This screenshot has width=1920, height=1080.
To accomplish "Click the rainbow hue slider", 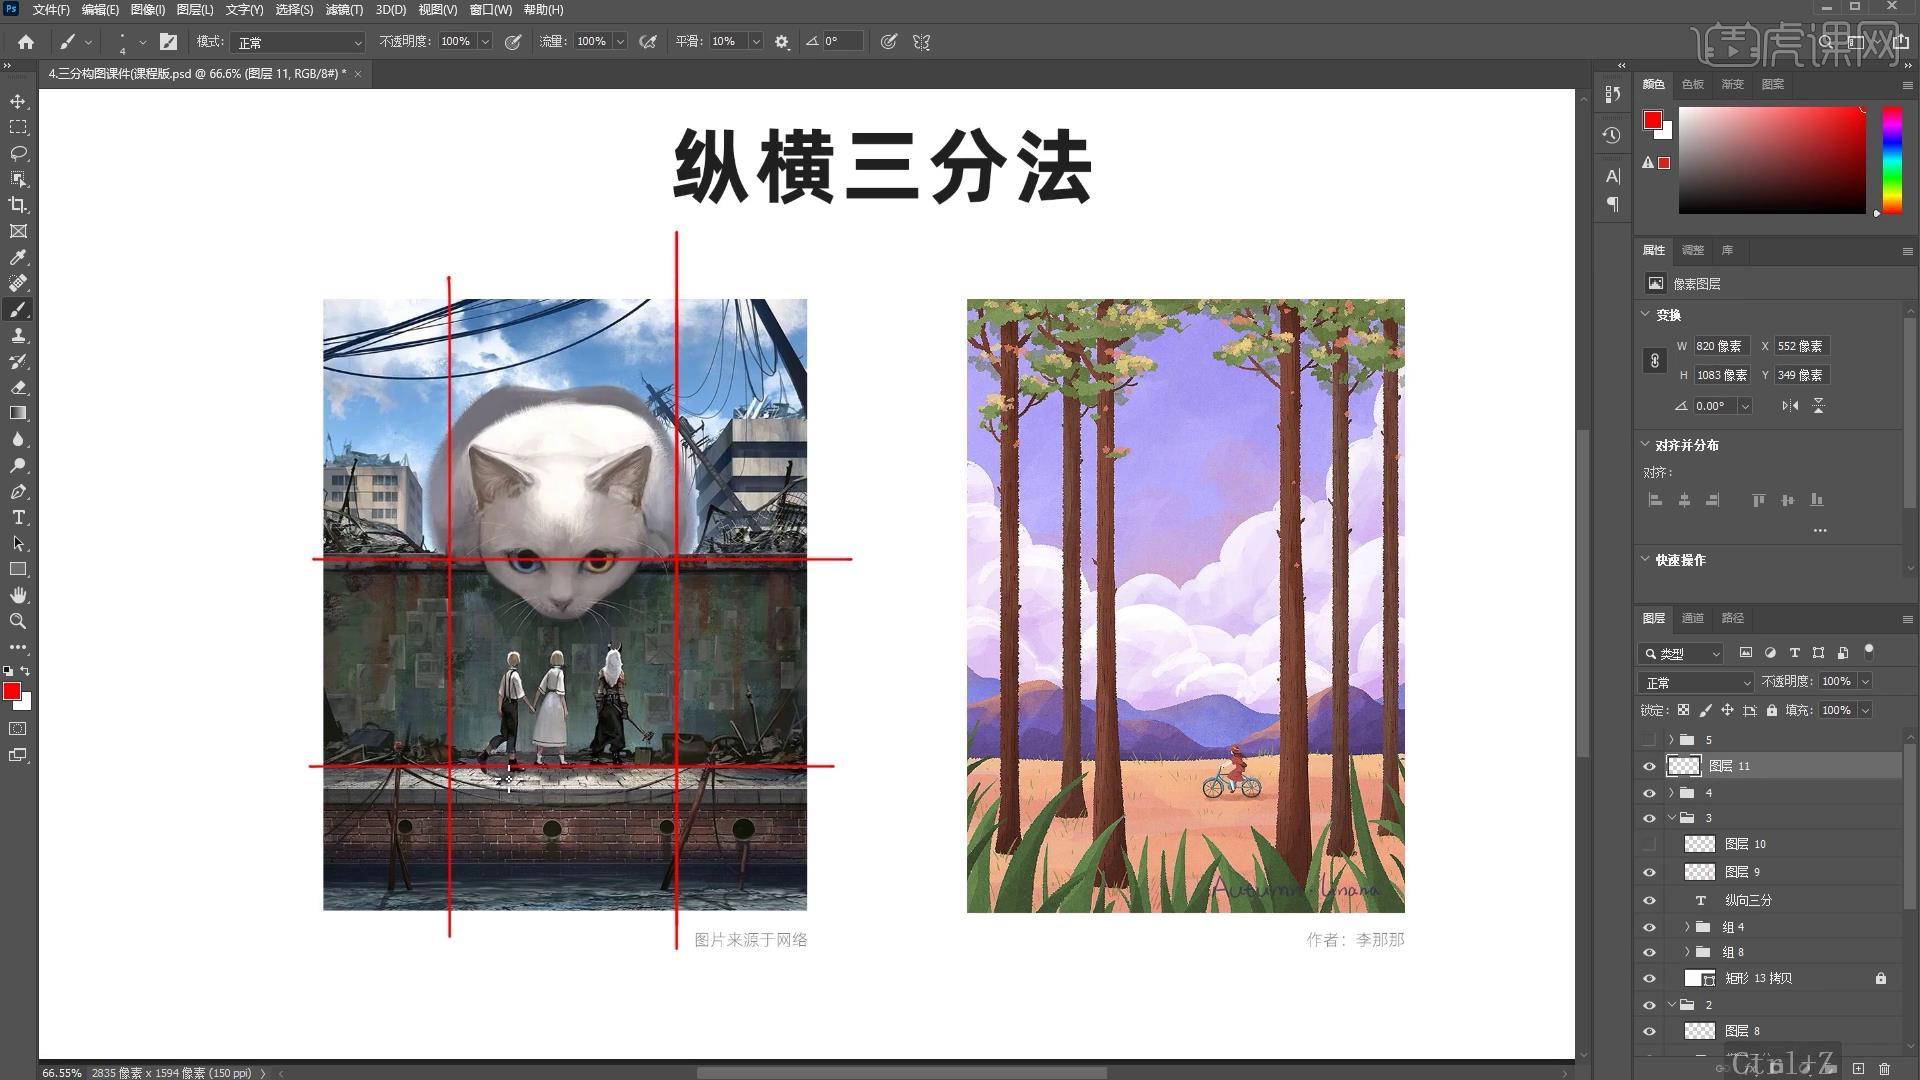I will point(1892,160).
